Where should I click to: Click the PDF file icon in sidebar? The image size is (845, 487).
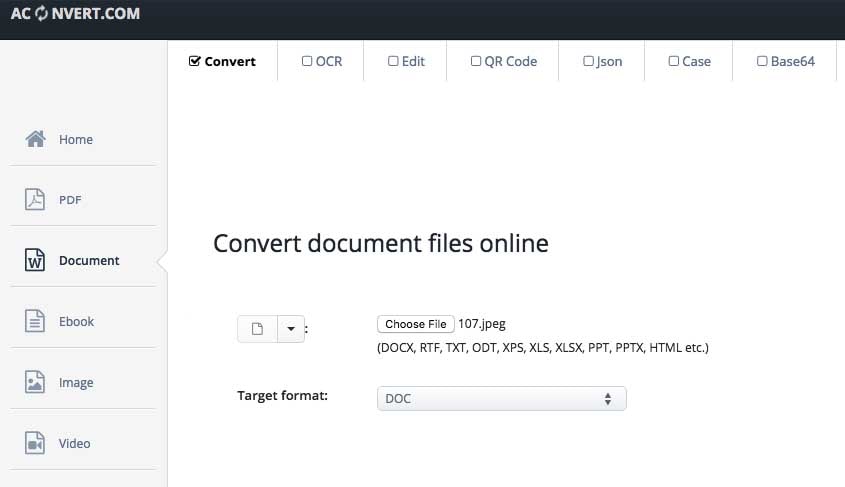[35, 200]
